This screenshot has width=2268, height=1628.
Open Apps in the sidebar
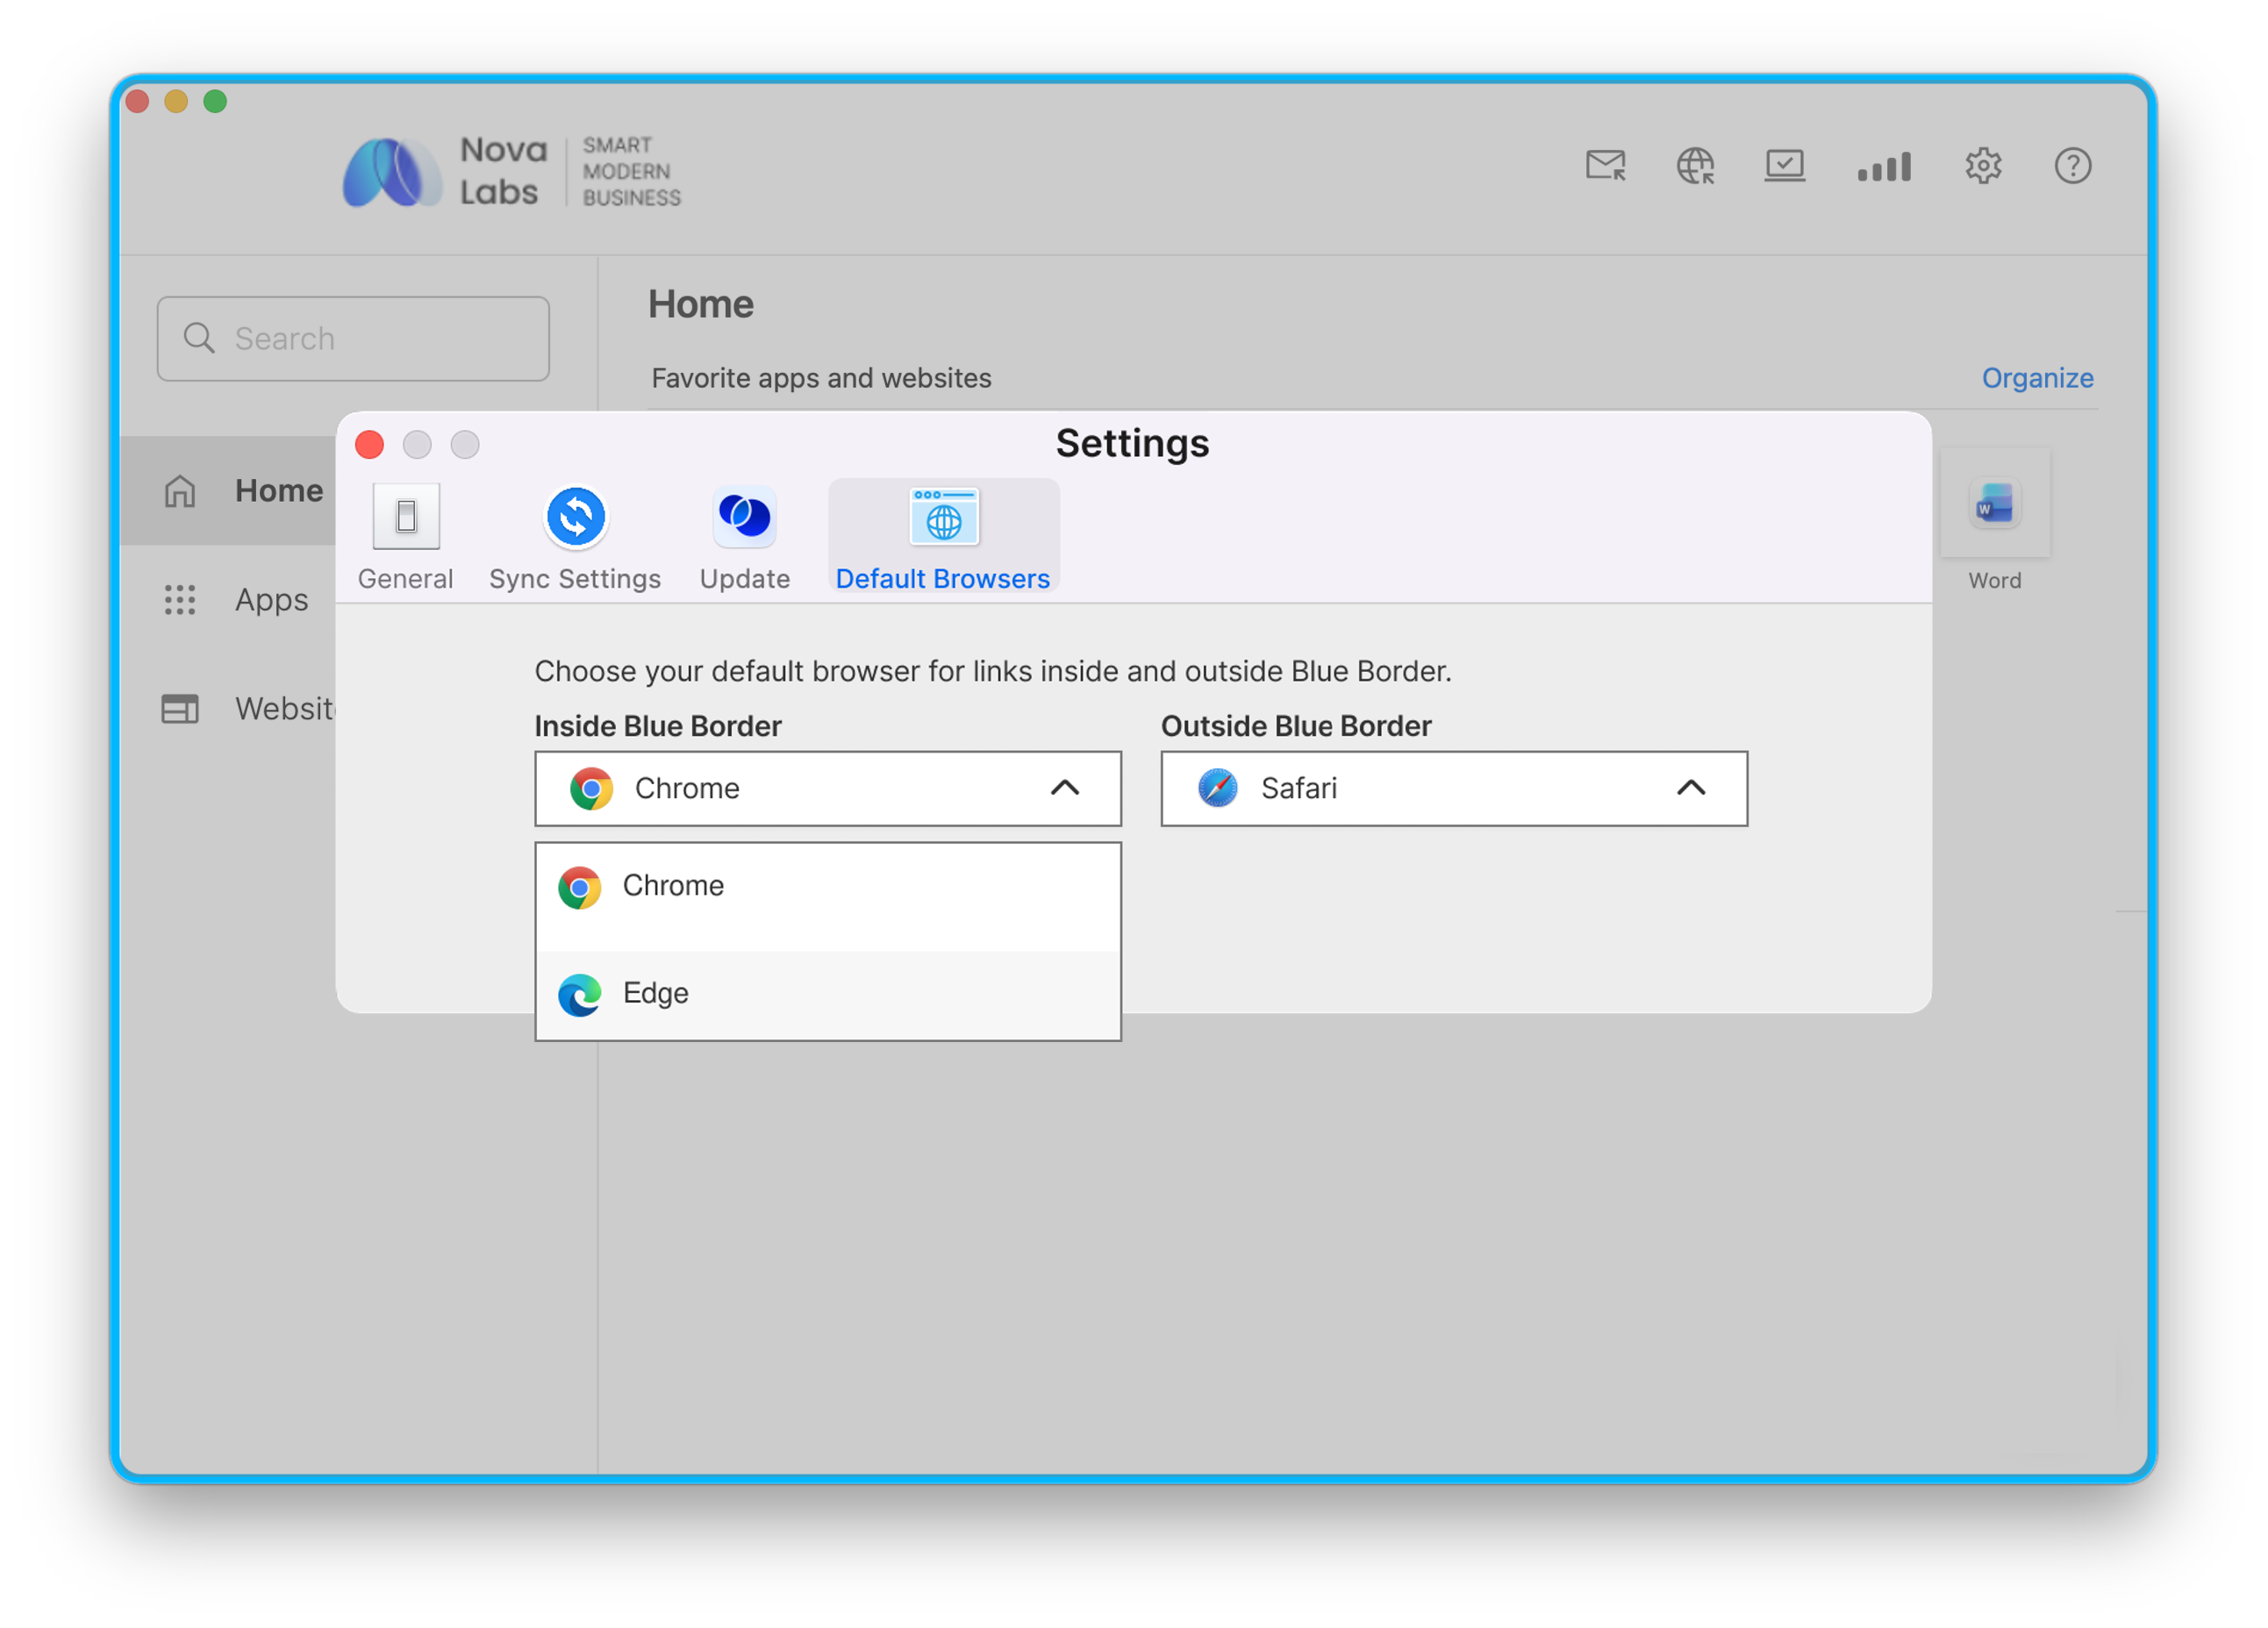[x=228, y=600]
